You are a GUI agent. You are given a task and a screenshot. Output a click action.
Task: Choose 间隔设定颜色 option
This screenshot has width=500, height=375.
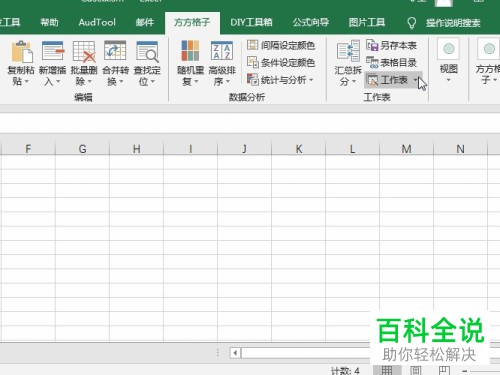click(x=281, y=45)
